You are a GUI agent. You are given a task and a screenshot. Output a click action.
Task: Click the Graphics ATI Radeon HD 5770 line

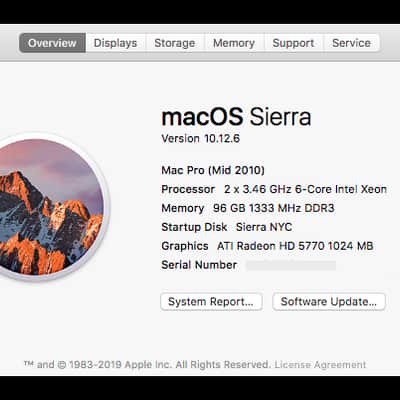(267, 246)
